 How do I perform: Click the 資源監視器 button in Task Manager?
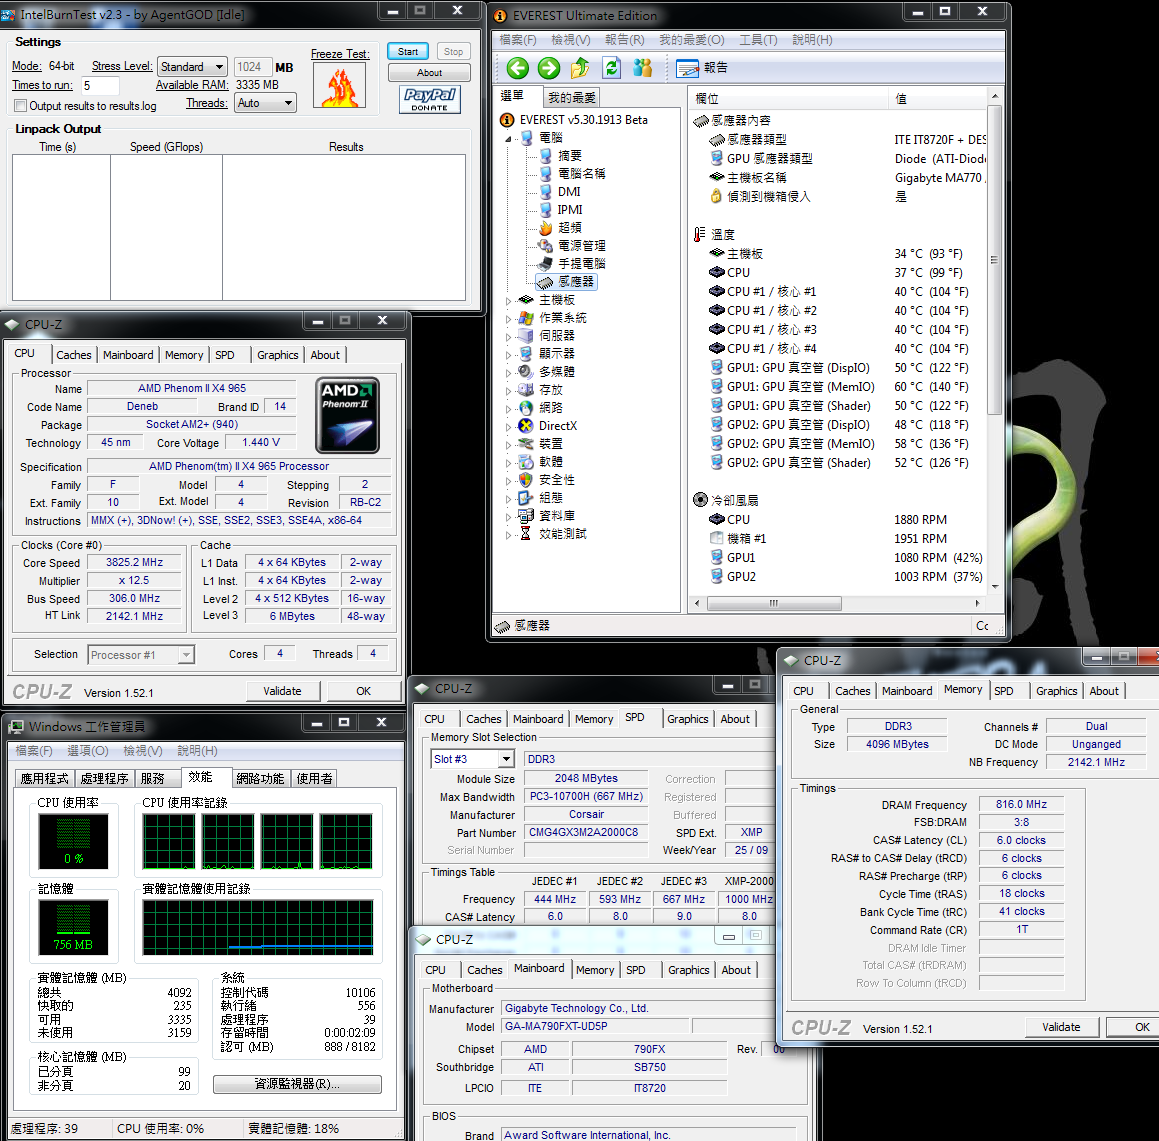click(297, 1084)
